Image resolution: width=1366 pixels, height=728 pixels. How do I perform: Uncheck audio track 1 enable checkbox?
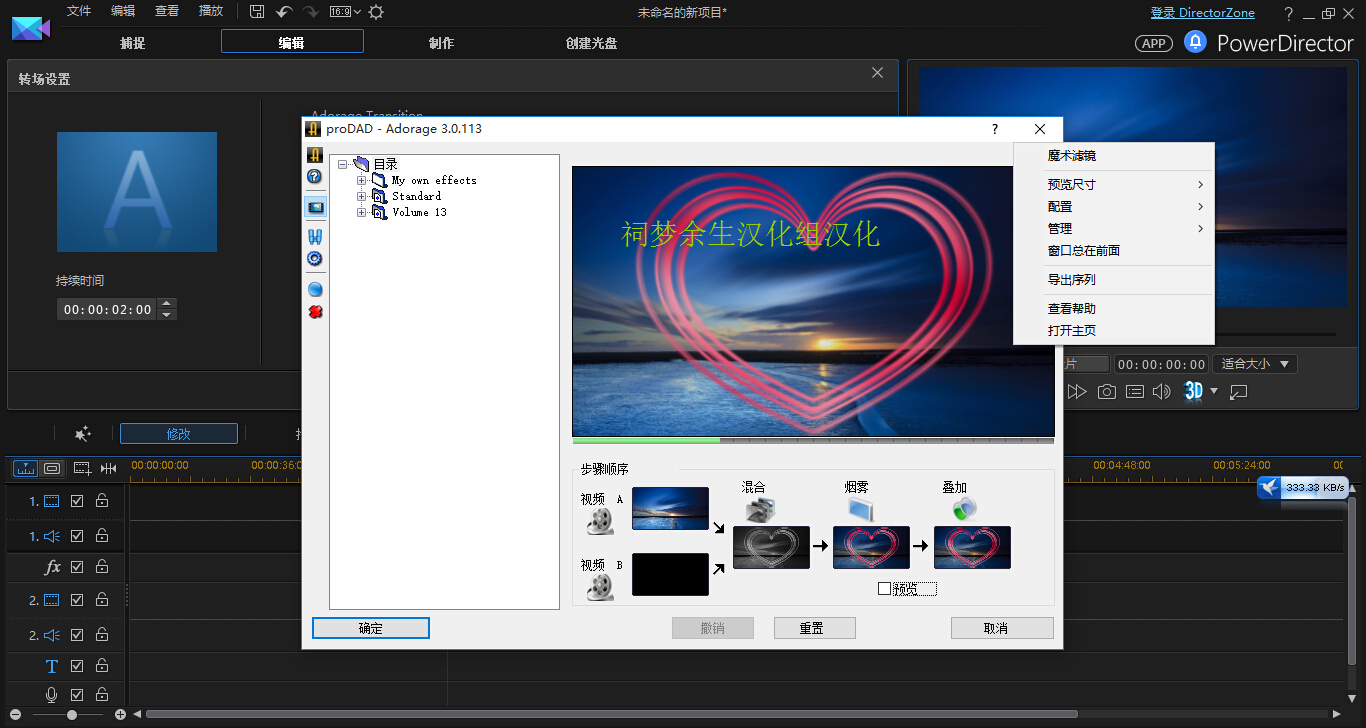point(77,536)
